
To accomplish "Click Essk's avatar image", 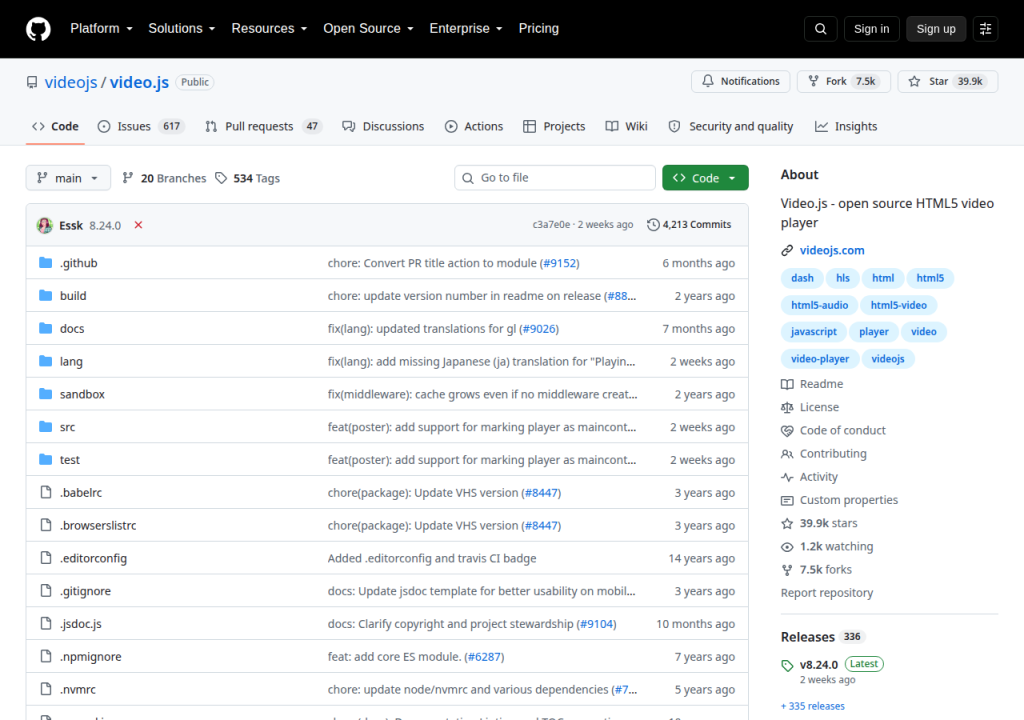I will click(44, 225).
